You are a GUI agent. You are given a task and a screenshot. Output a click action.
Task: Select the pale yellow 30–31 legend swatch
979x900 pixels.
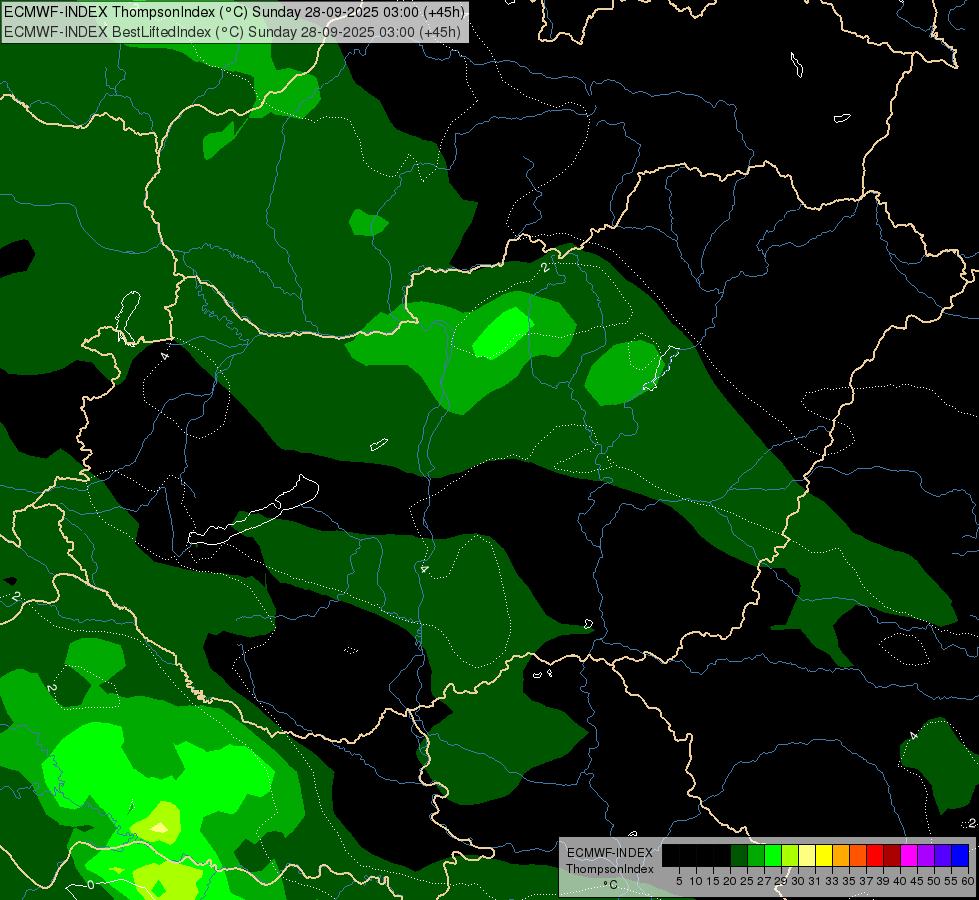(x=807, y=855)
